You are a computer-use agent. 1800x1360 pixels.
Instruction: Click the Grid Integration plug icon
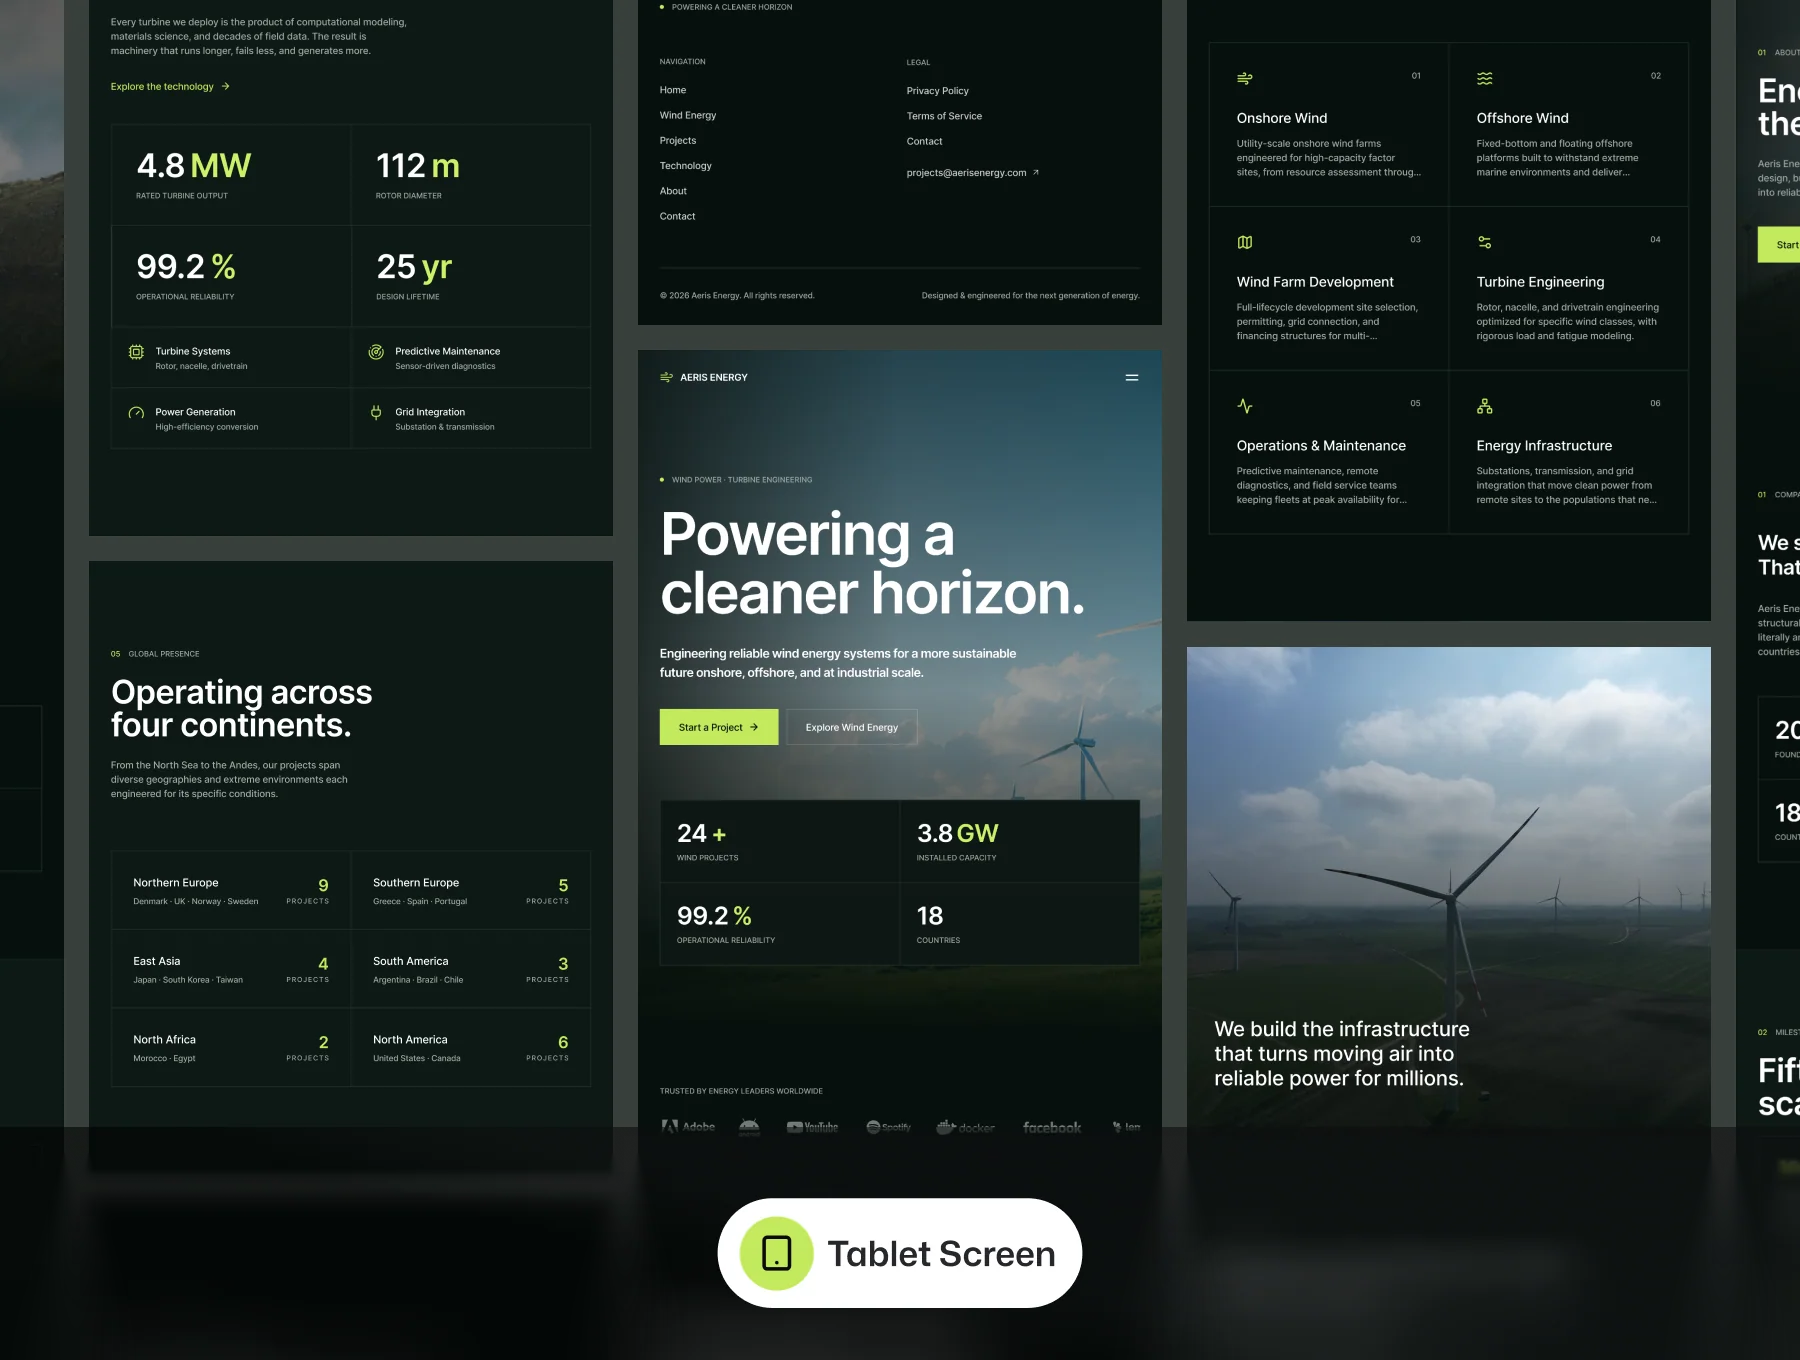[376, 412]
